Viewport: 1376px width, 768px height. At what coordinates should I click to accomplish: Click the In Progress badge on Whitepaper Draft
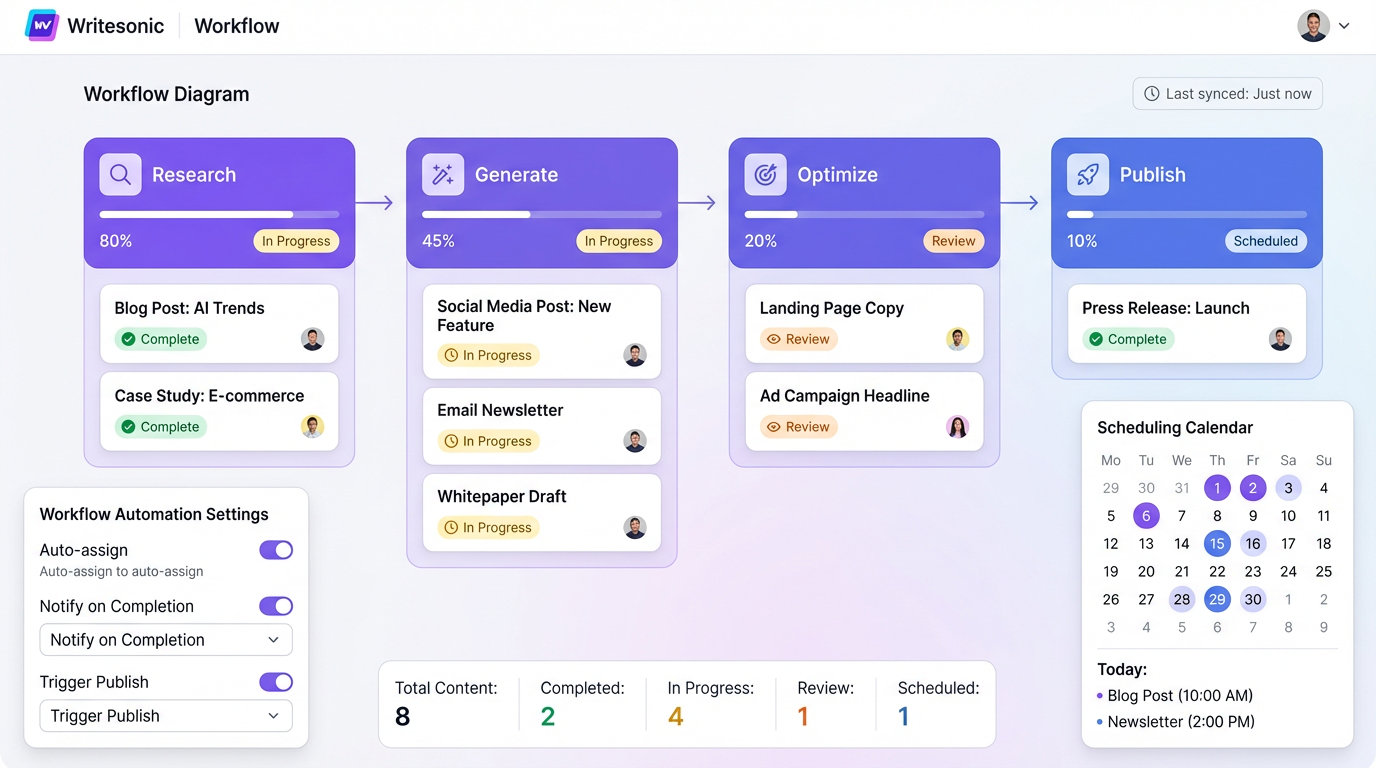(x=488, y=527)
